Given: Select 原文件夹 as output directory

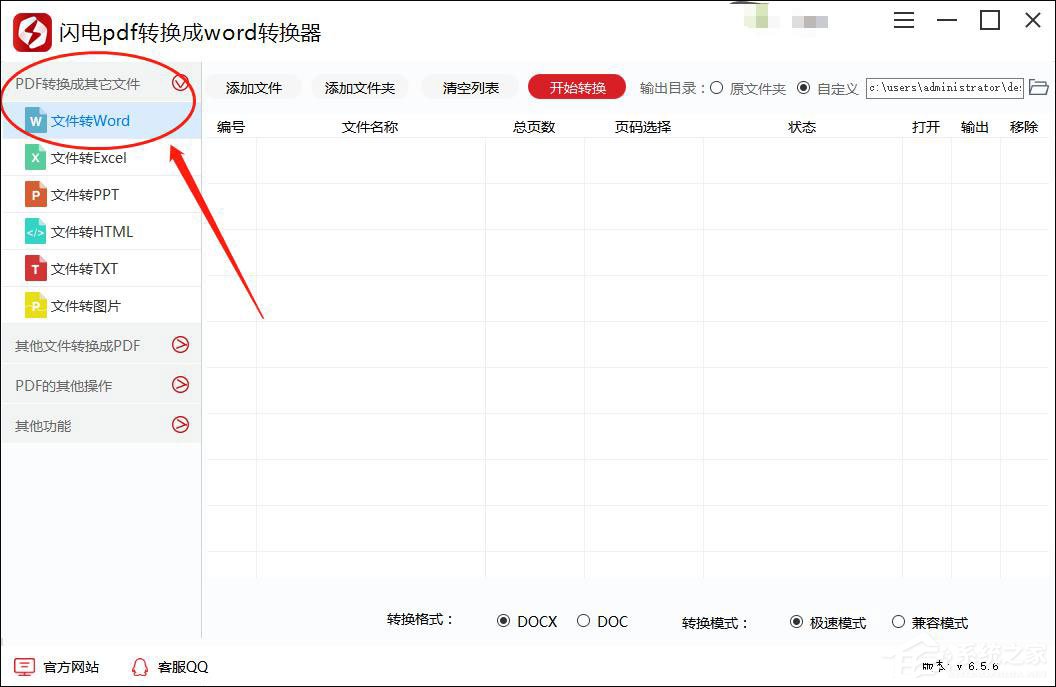Looking at the screenshot, I should click(x=716, y=88).
